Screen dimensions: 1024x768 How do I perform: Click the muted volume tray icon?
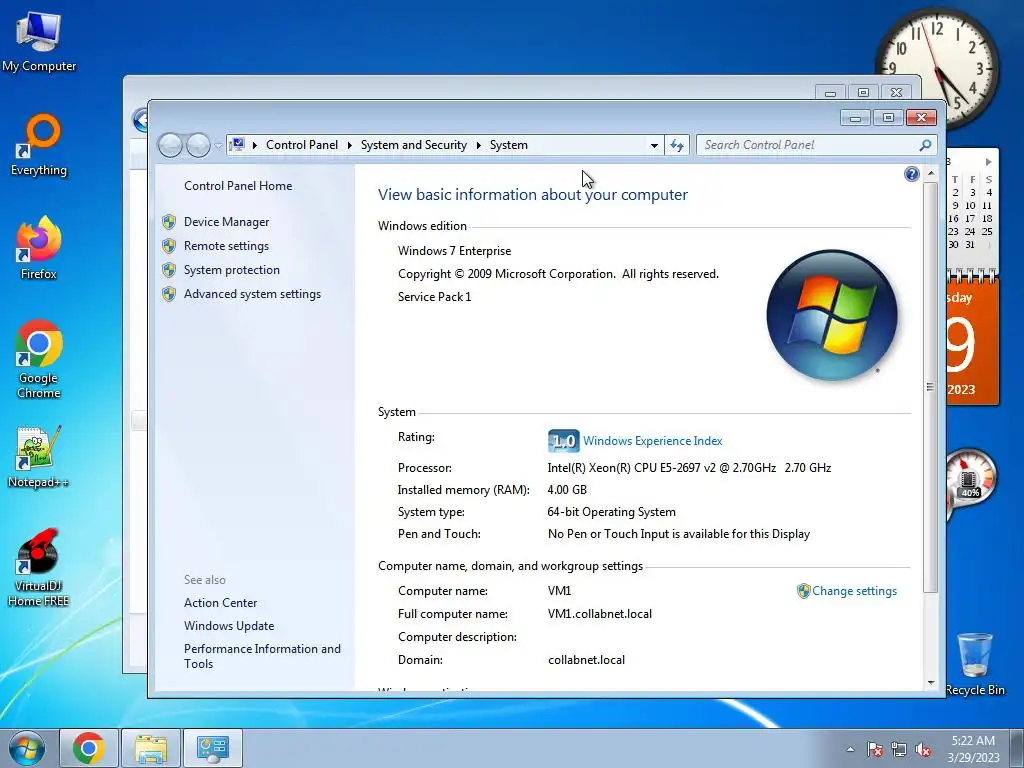(x=923, y=750)
